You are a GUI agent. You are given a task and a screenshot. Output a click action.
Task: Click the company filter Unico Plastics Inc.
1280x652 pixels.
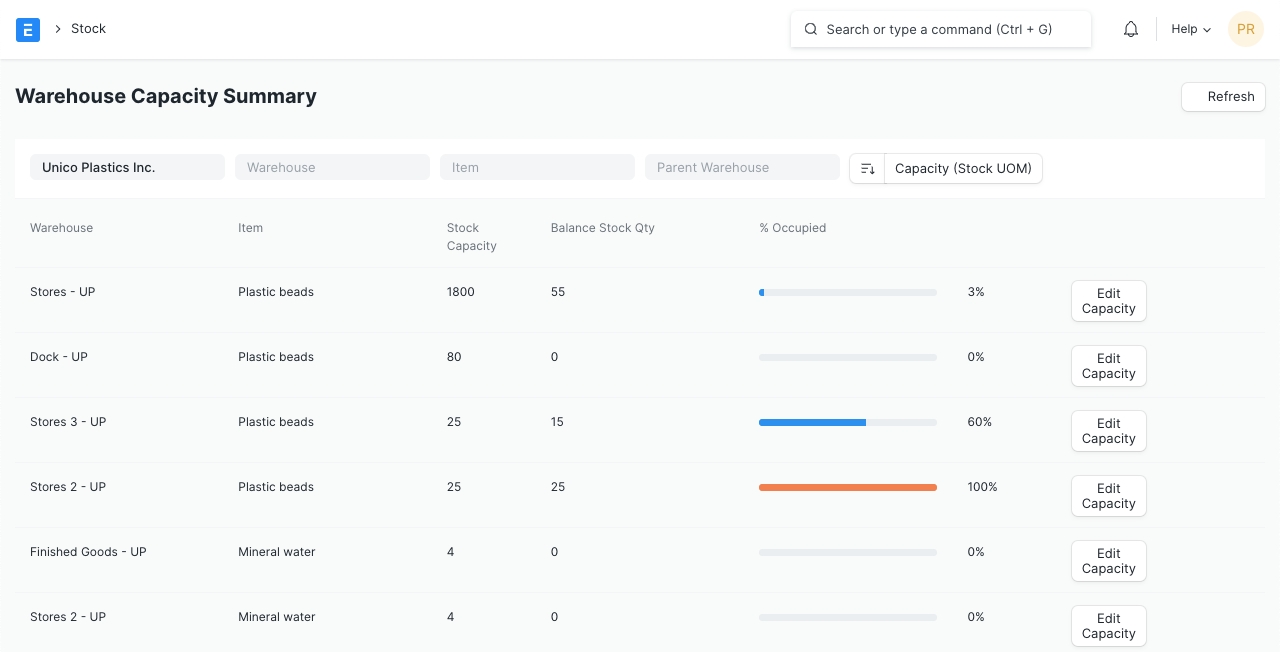point(127,168)
